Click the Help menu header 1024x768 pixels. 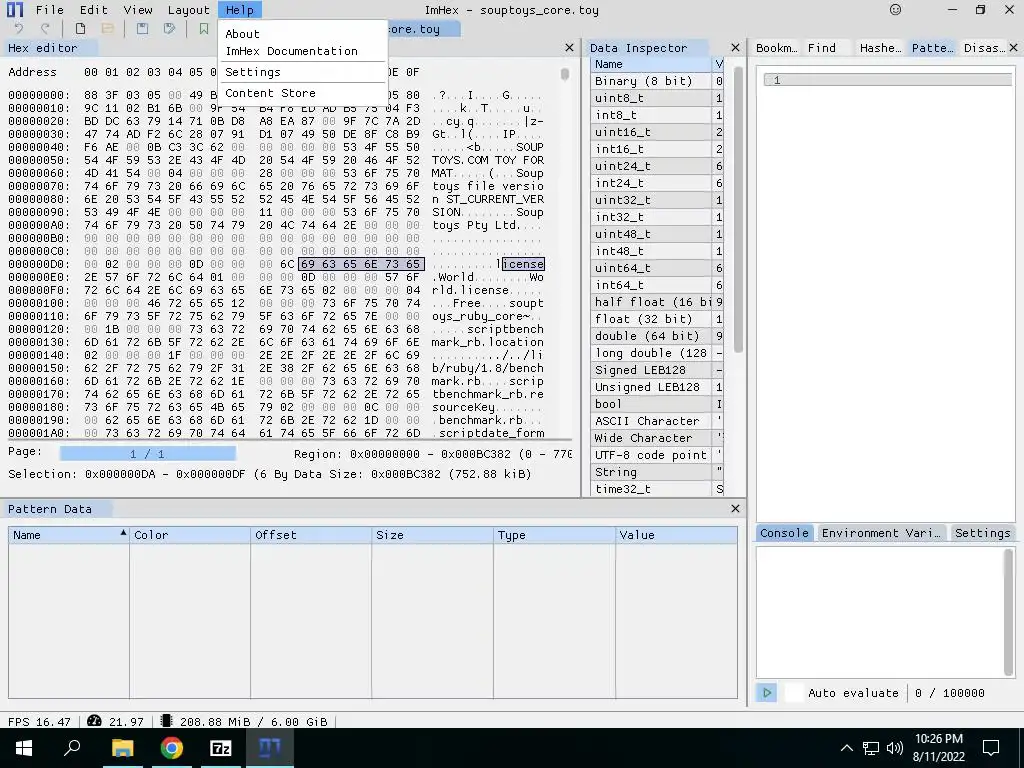(x=240, y=10)
